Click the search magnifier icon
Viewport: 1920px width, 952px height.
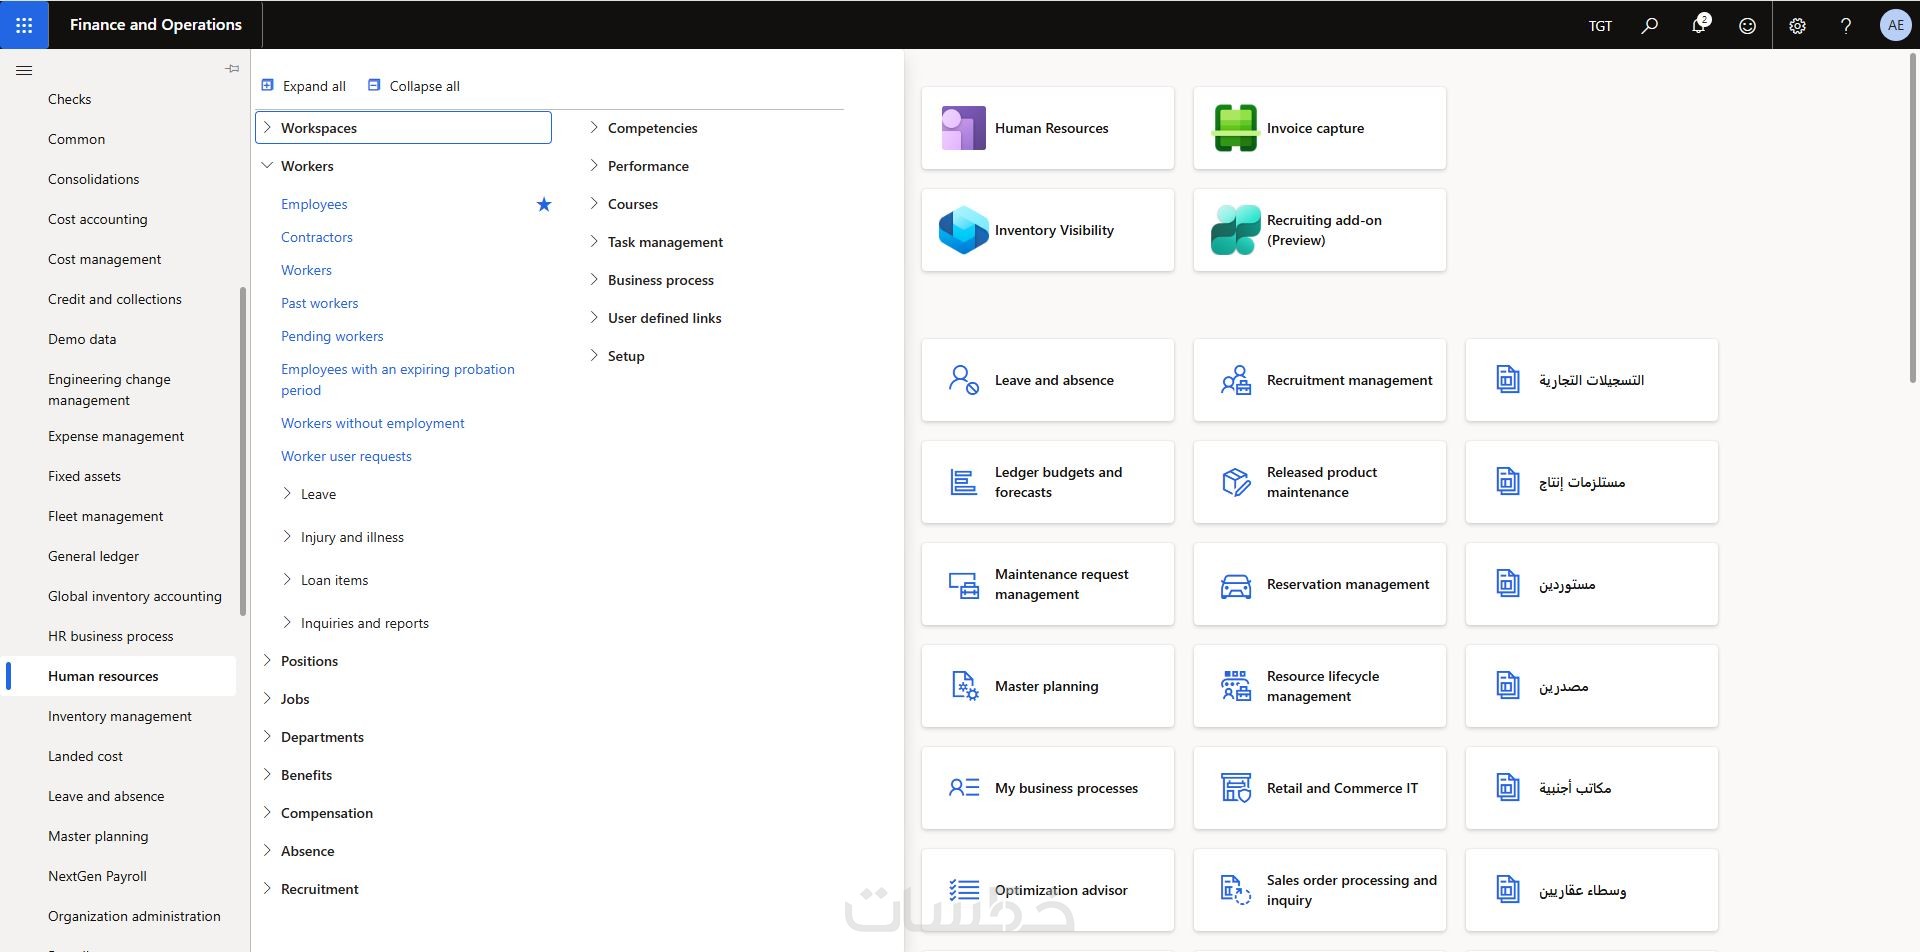tap(1650, 26)
